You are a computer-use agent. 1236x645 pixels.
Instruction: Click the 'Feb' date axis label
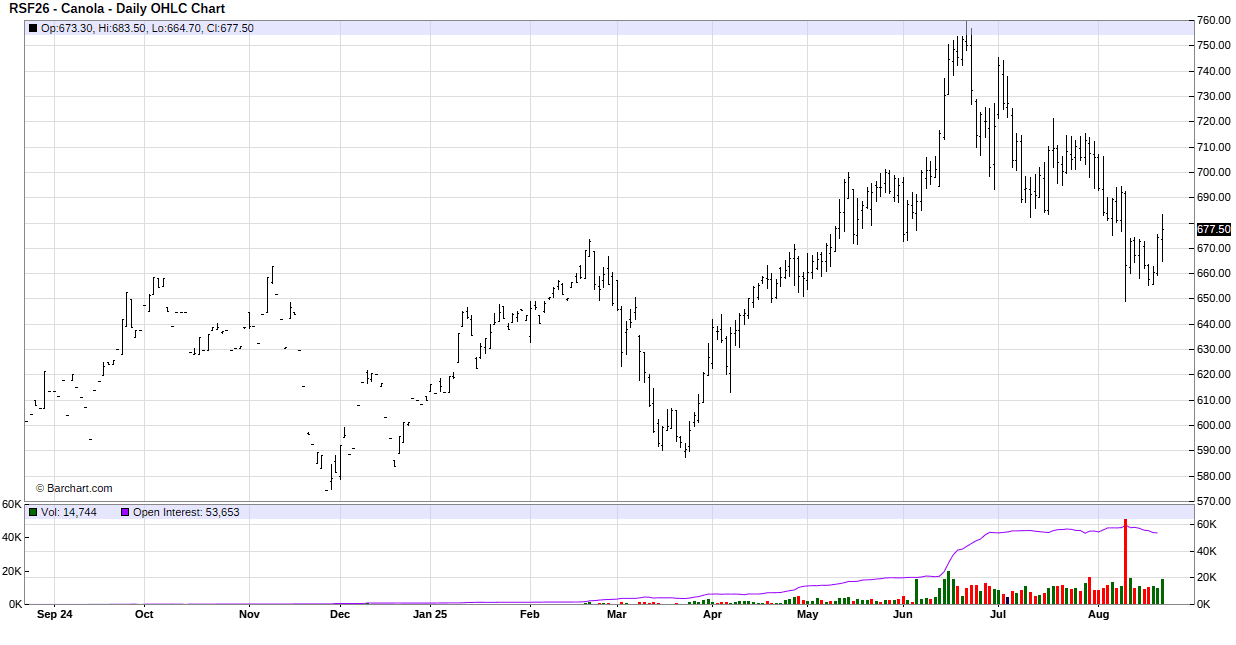tap(529, 614)
